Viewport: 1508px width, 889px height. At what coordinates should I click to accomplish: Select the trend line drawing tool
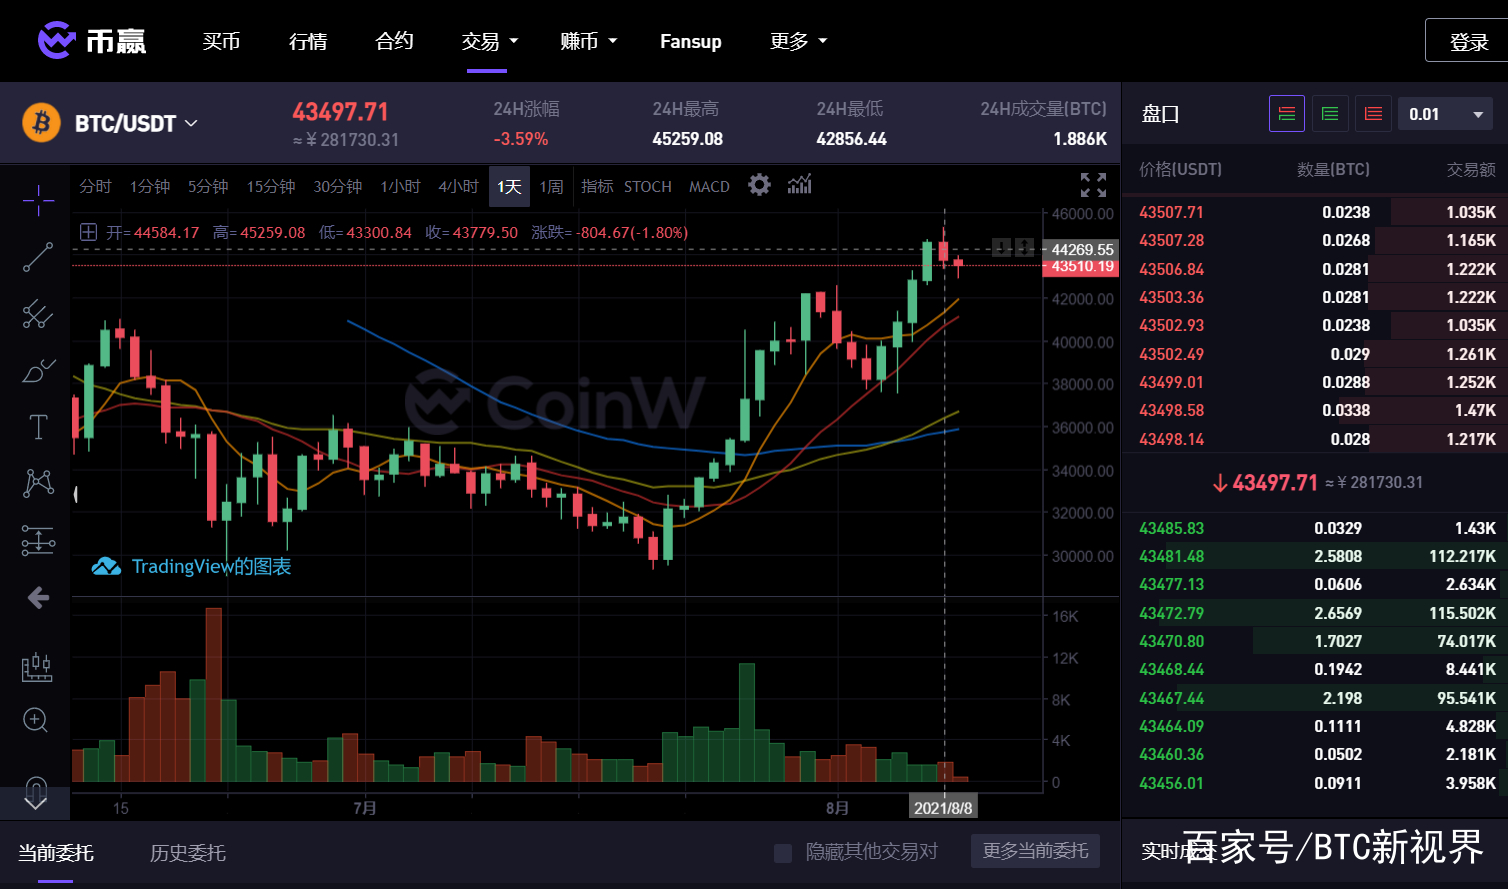click(38, 258)
